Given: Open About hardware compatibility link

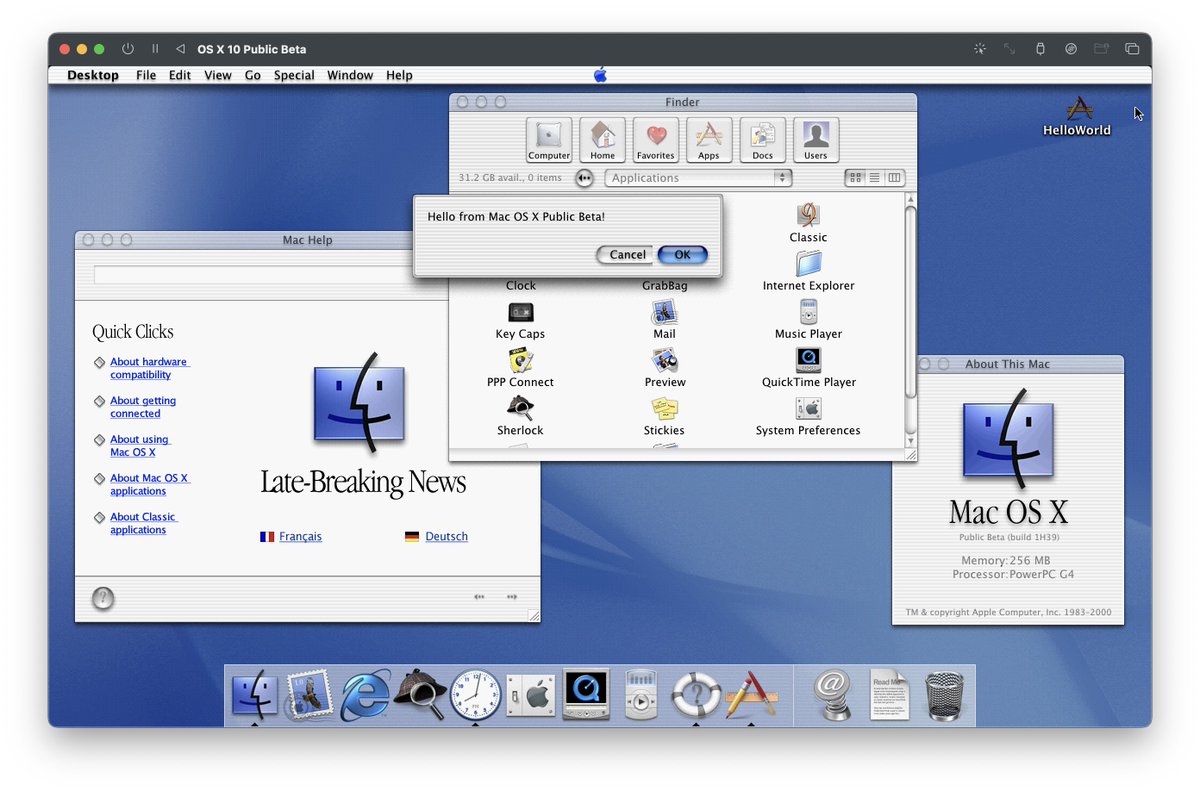Looking at the screenshot, I should tap(149, 368).
